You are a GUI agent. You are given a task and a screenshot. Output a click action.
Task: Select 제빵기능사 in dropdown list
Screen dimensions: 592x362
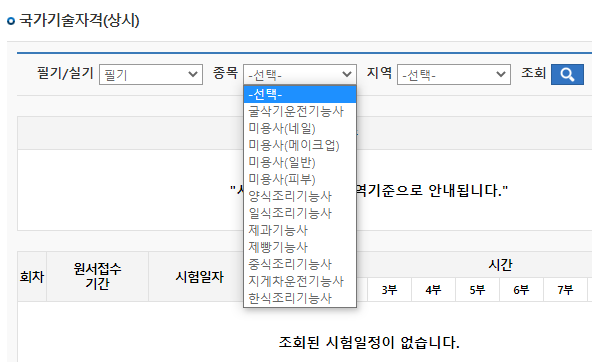point(300,247)
